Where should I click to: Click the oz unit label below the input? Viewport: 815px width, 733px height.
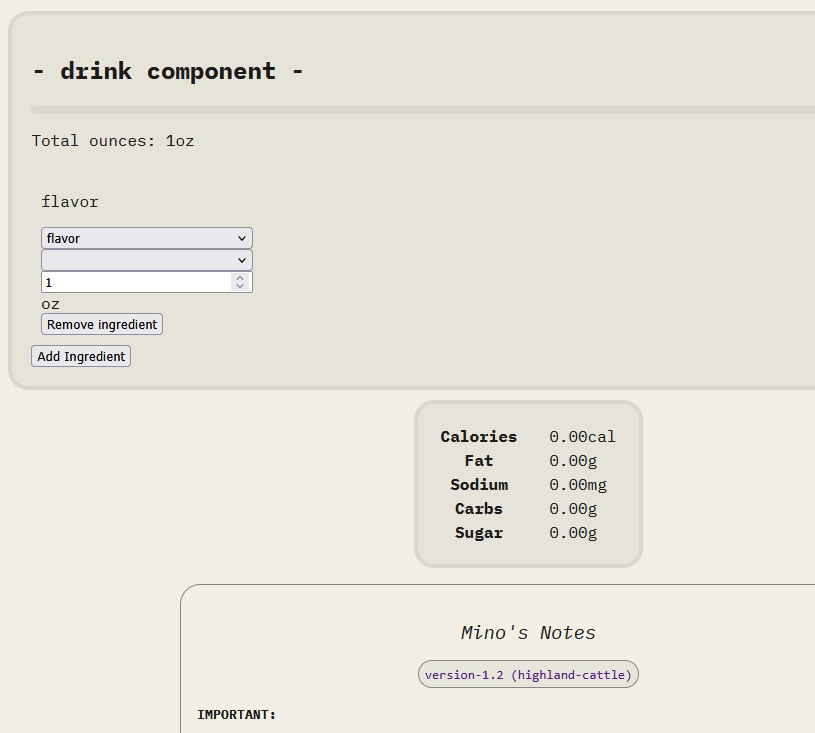click(x=50, y=304)
